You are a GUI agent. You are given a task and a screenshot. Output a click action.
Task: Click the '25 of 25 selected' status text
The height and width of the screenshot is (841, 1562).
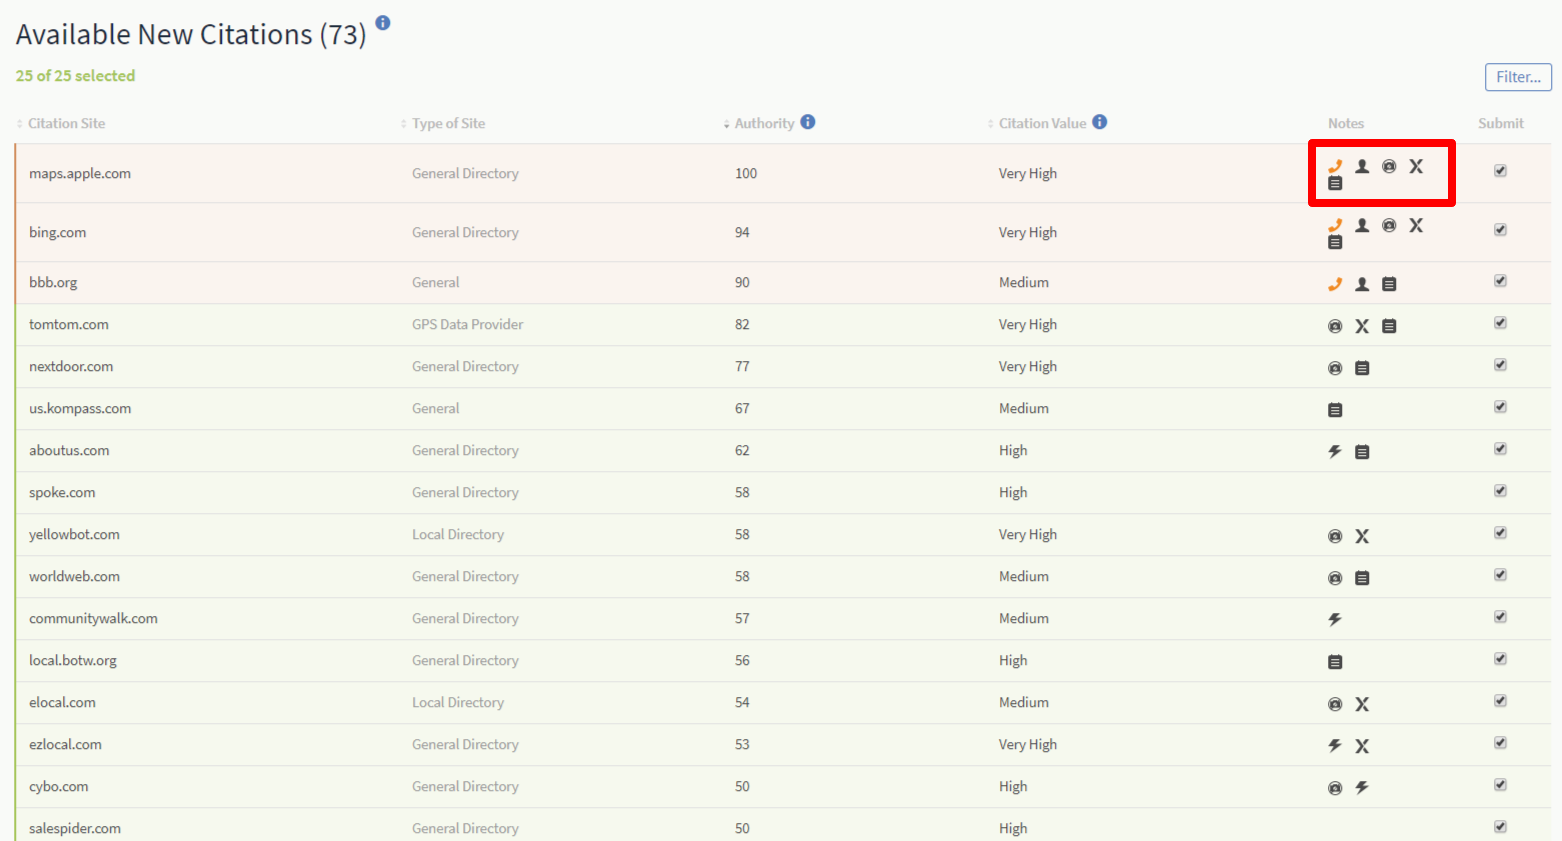click(x=75, y=75)
